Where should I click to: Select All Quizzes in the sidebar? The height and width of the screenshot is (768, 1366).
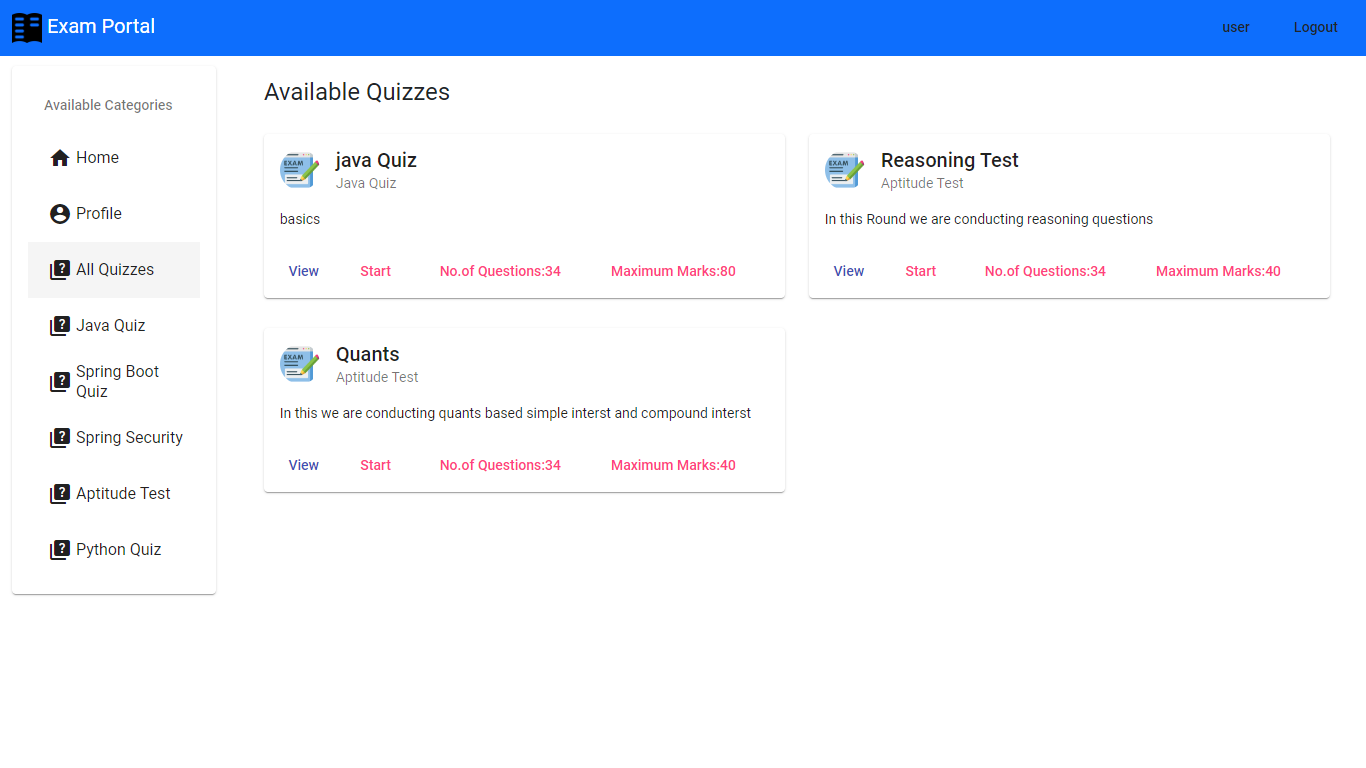pos(113,269)
